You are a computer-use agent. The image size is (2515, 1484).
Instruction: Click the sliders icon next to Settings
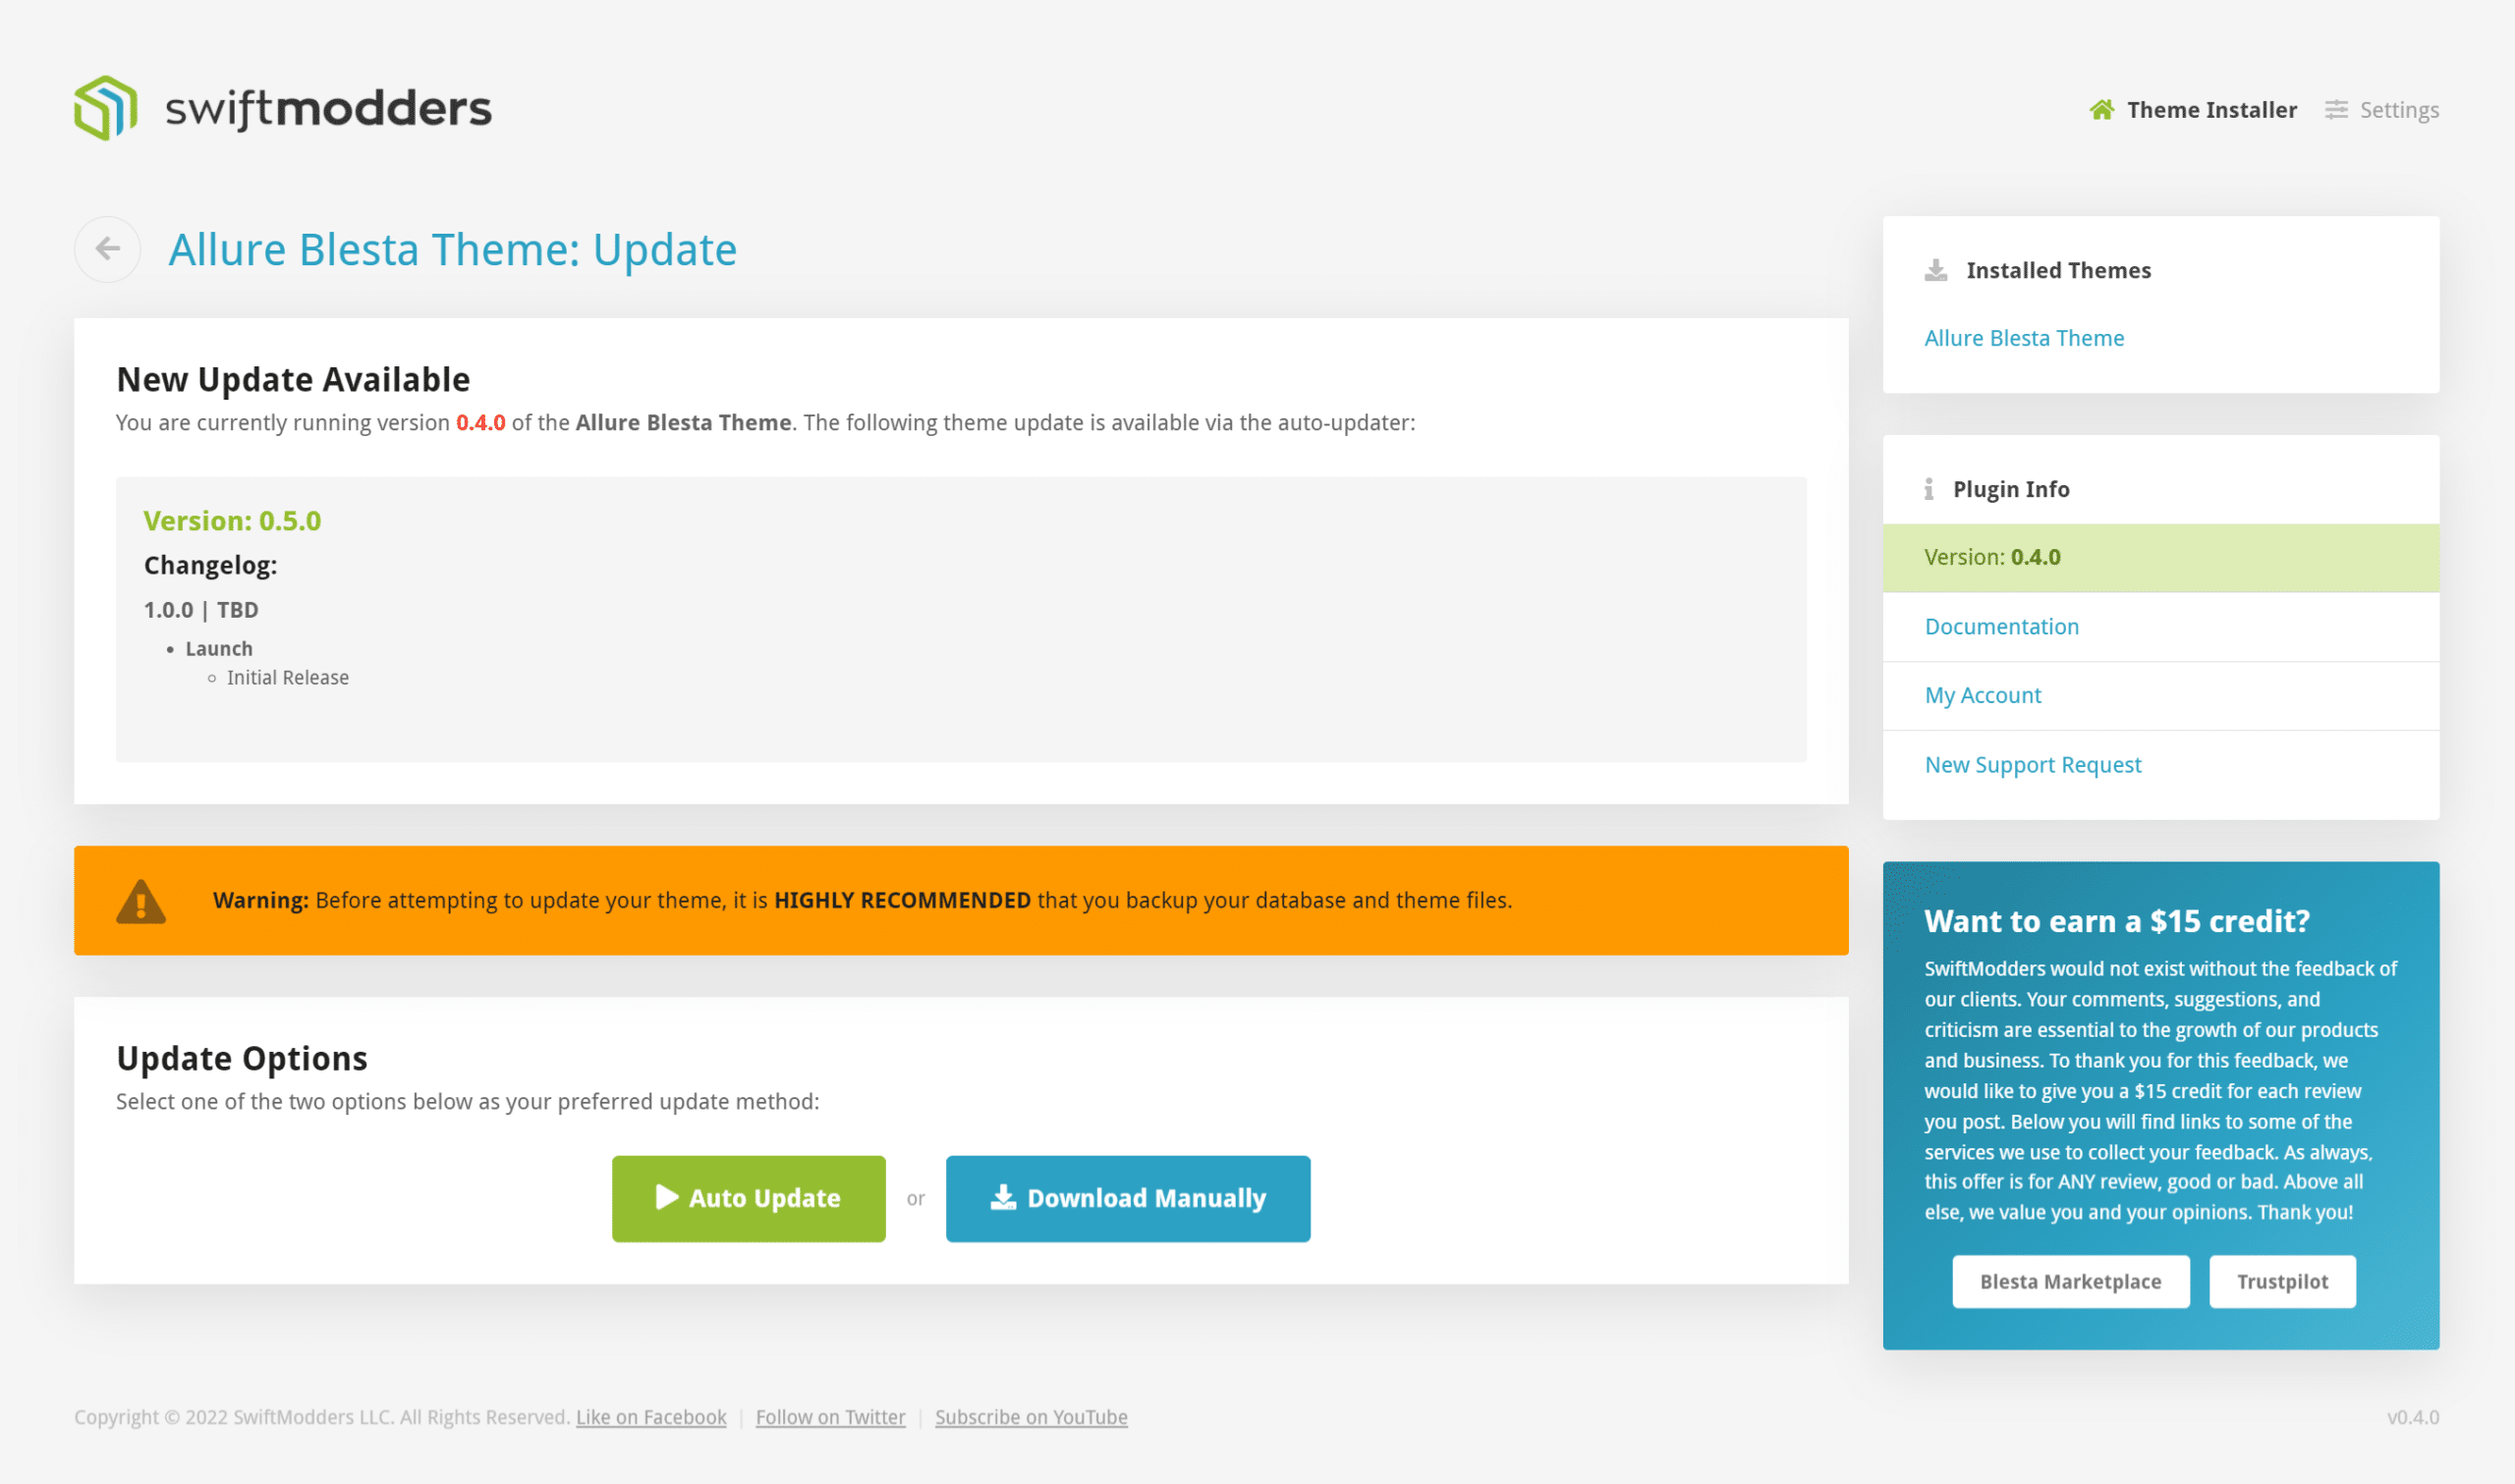[2335, 110]
